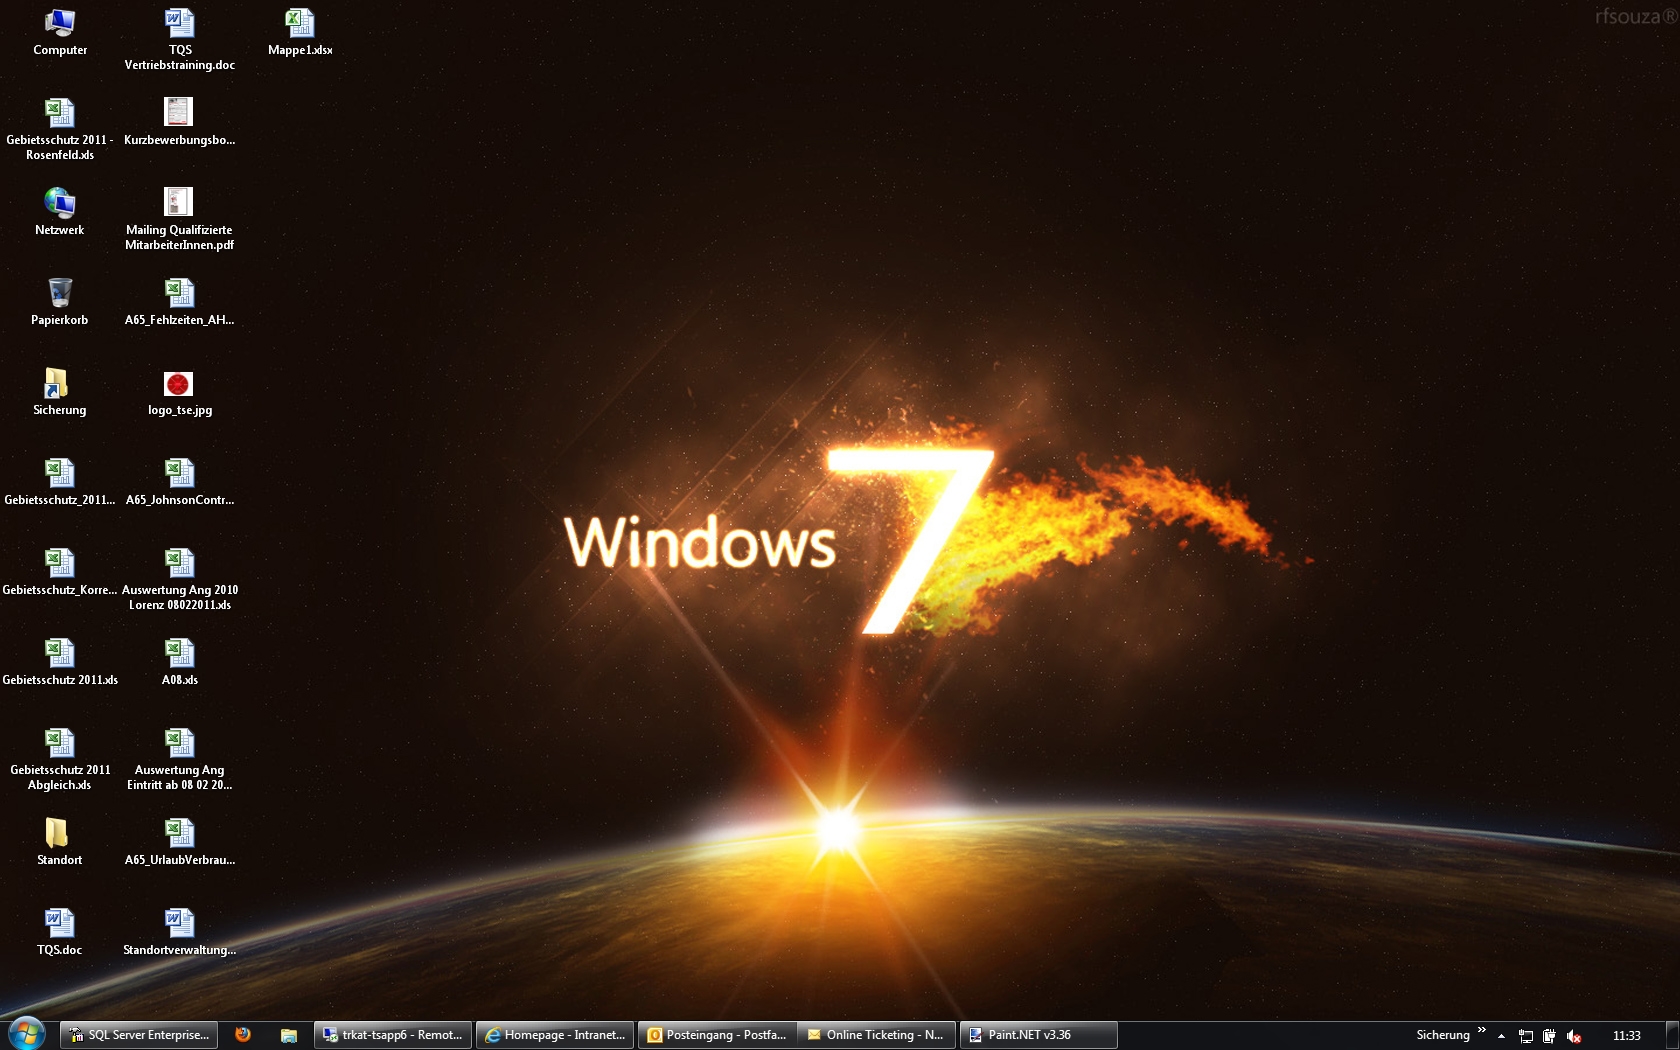Switch to Posteingang Outlook window
Viewport: 1680px width, 1050px height.
point(718,1035)
